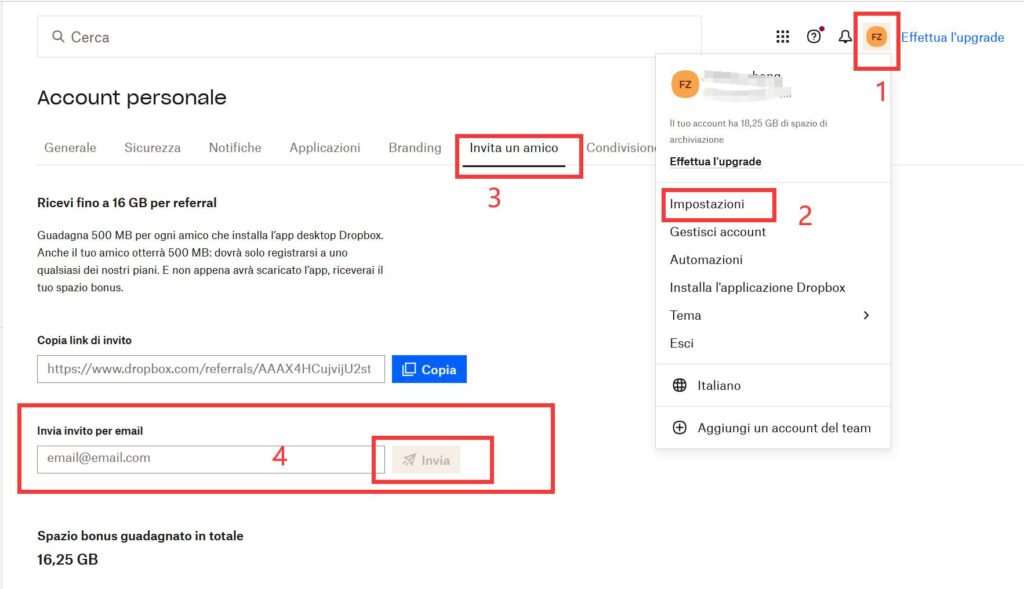
Task: Click the Spazio bonus guadagnato in totale label
Action: [140, 535]
